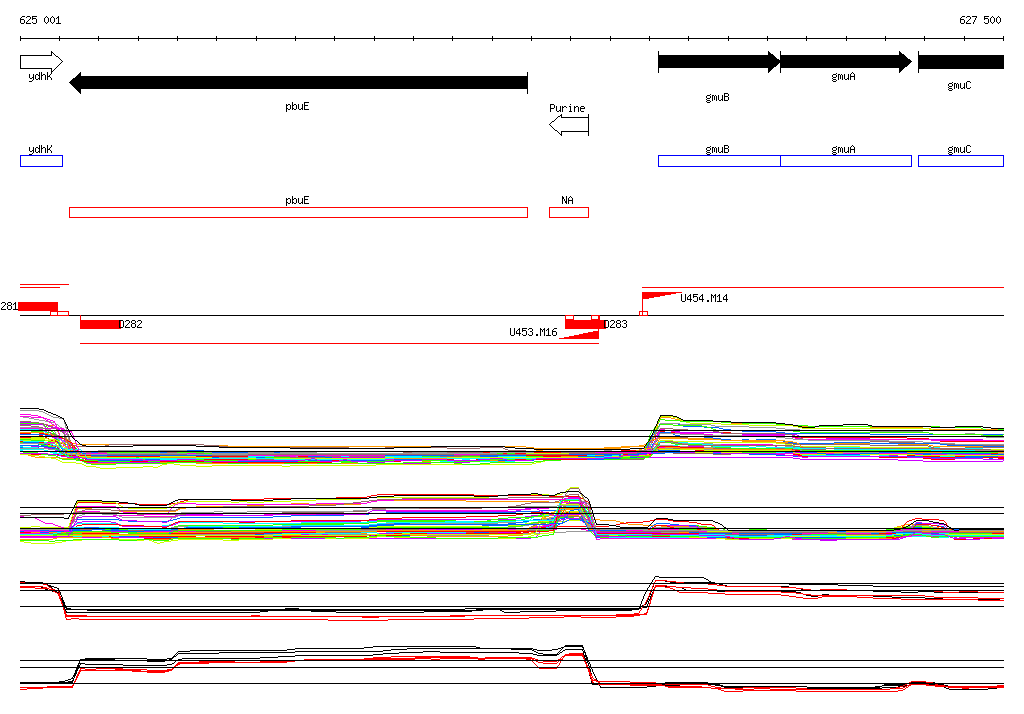This screenshot has height=714, width=1024.
Task: Click the pbuE label under black arrow
Action: click(297, 106)
